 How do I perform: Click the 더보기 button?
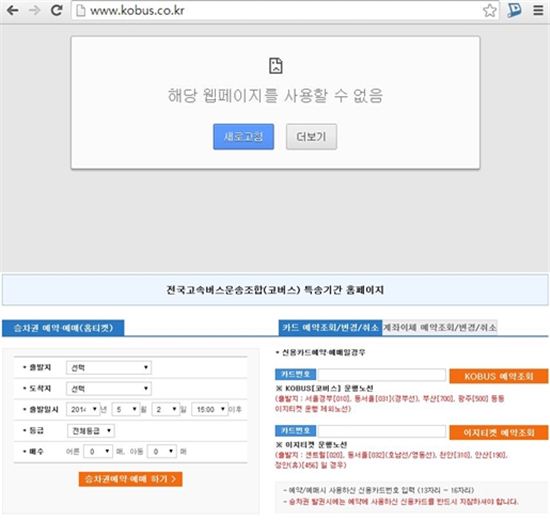311,136
